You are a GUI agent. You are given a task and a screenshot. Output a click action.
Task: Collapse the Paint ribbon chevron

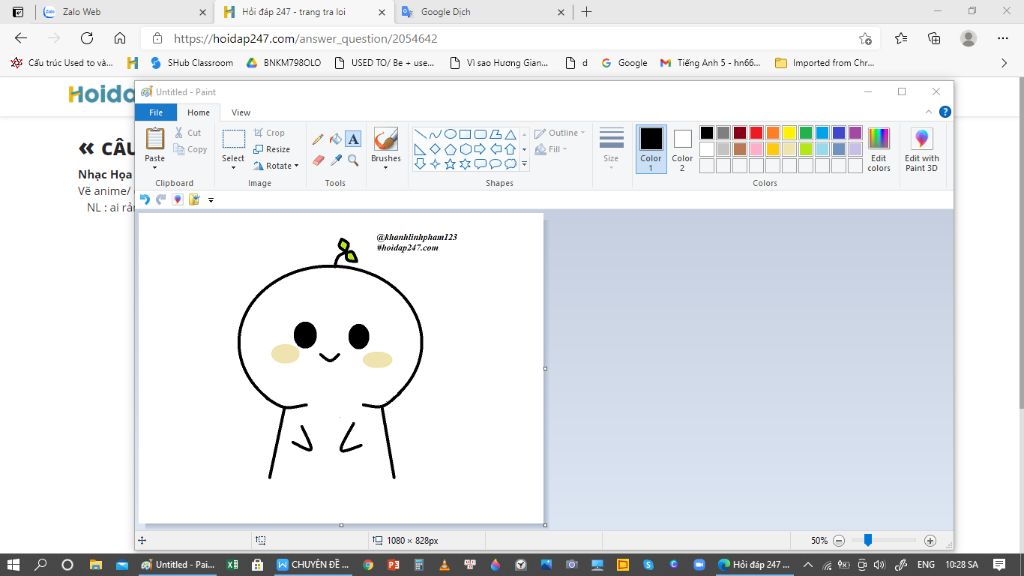929,112
